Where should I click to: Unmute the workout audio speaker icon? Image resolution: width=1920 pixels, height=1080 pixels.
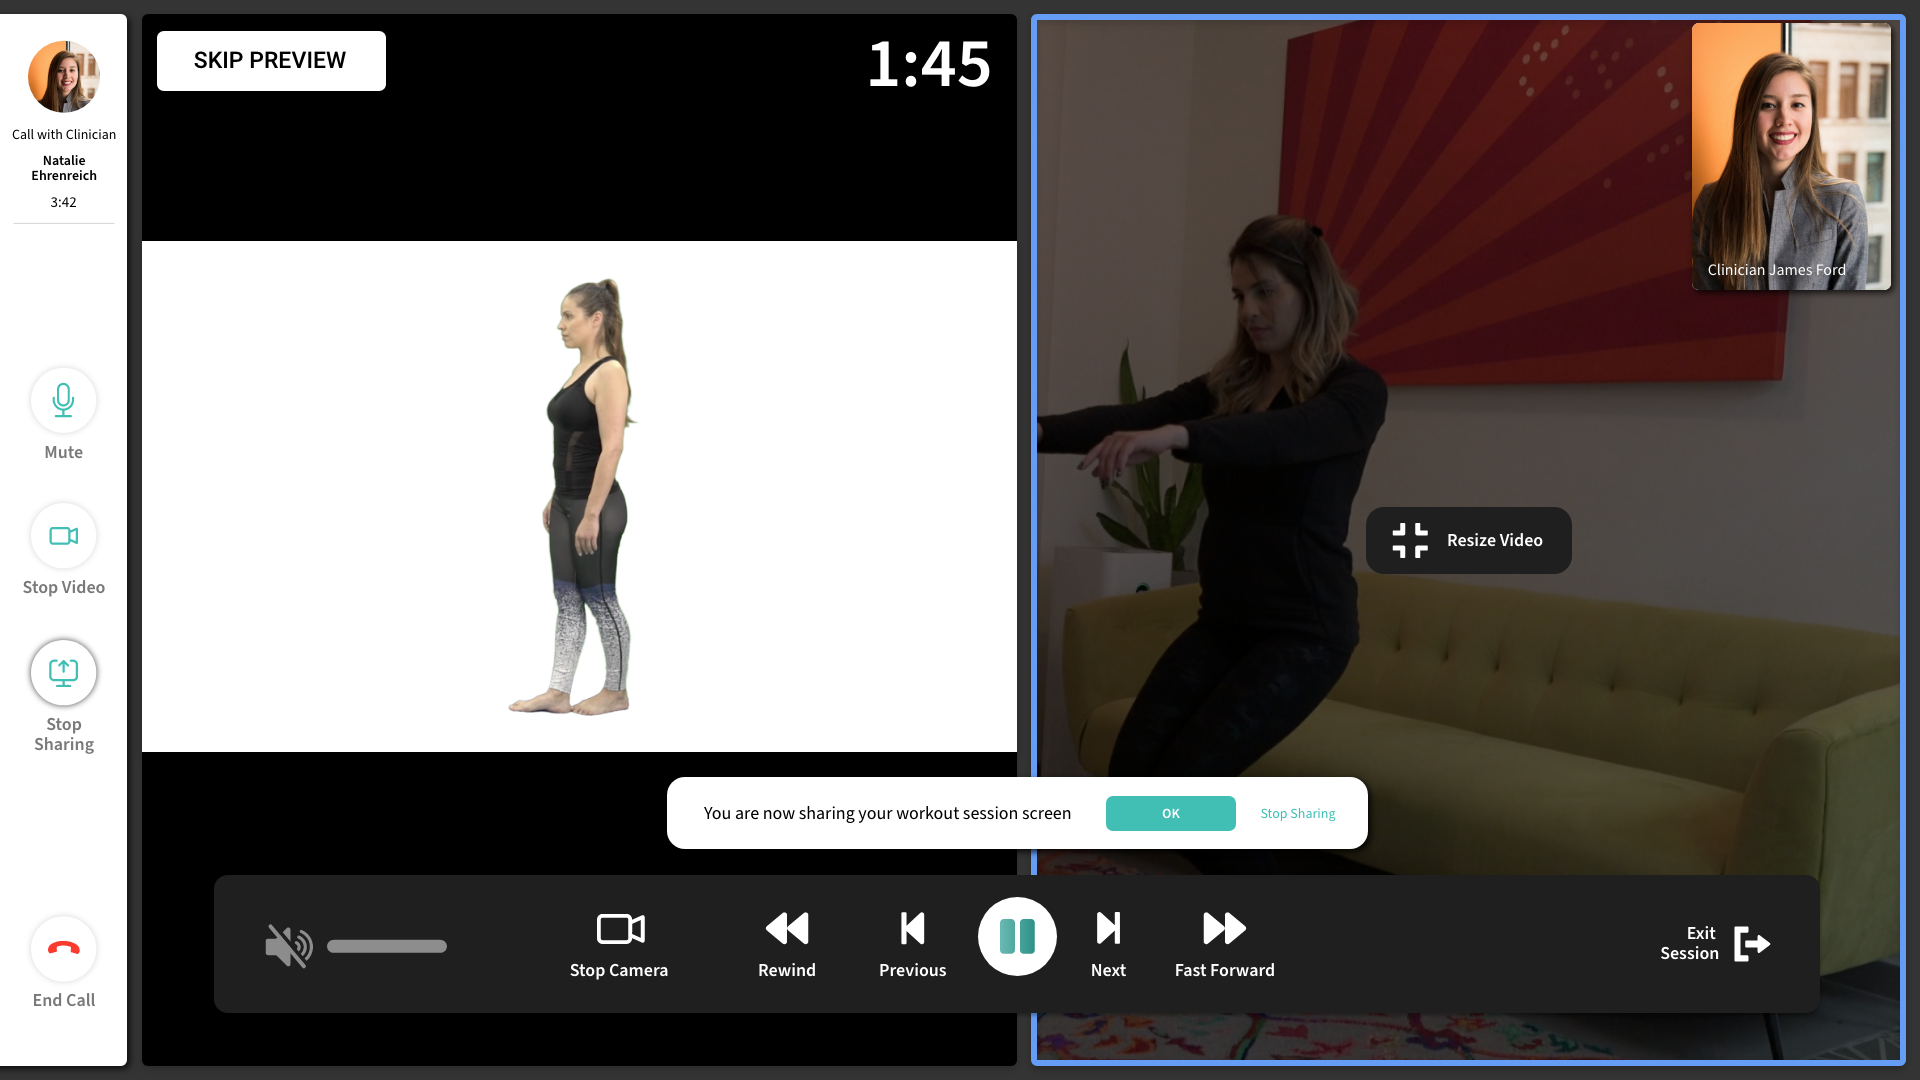tap(288, 946)
